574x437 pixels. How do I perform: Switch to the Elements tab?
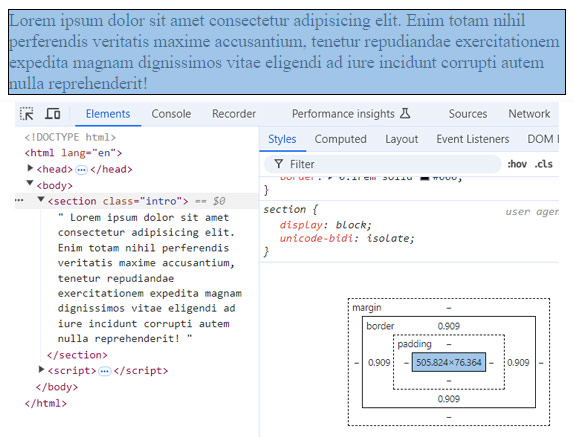click(108, 114)
